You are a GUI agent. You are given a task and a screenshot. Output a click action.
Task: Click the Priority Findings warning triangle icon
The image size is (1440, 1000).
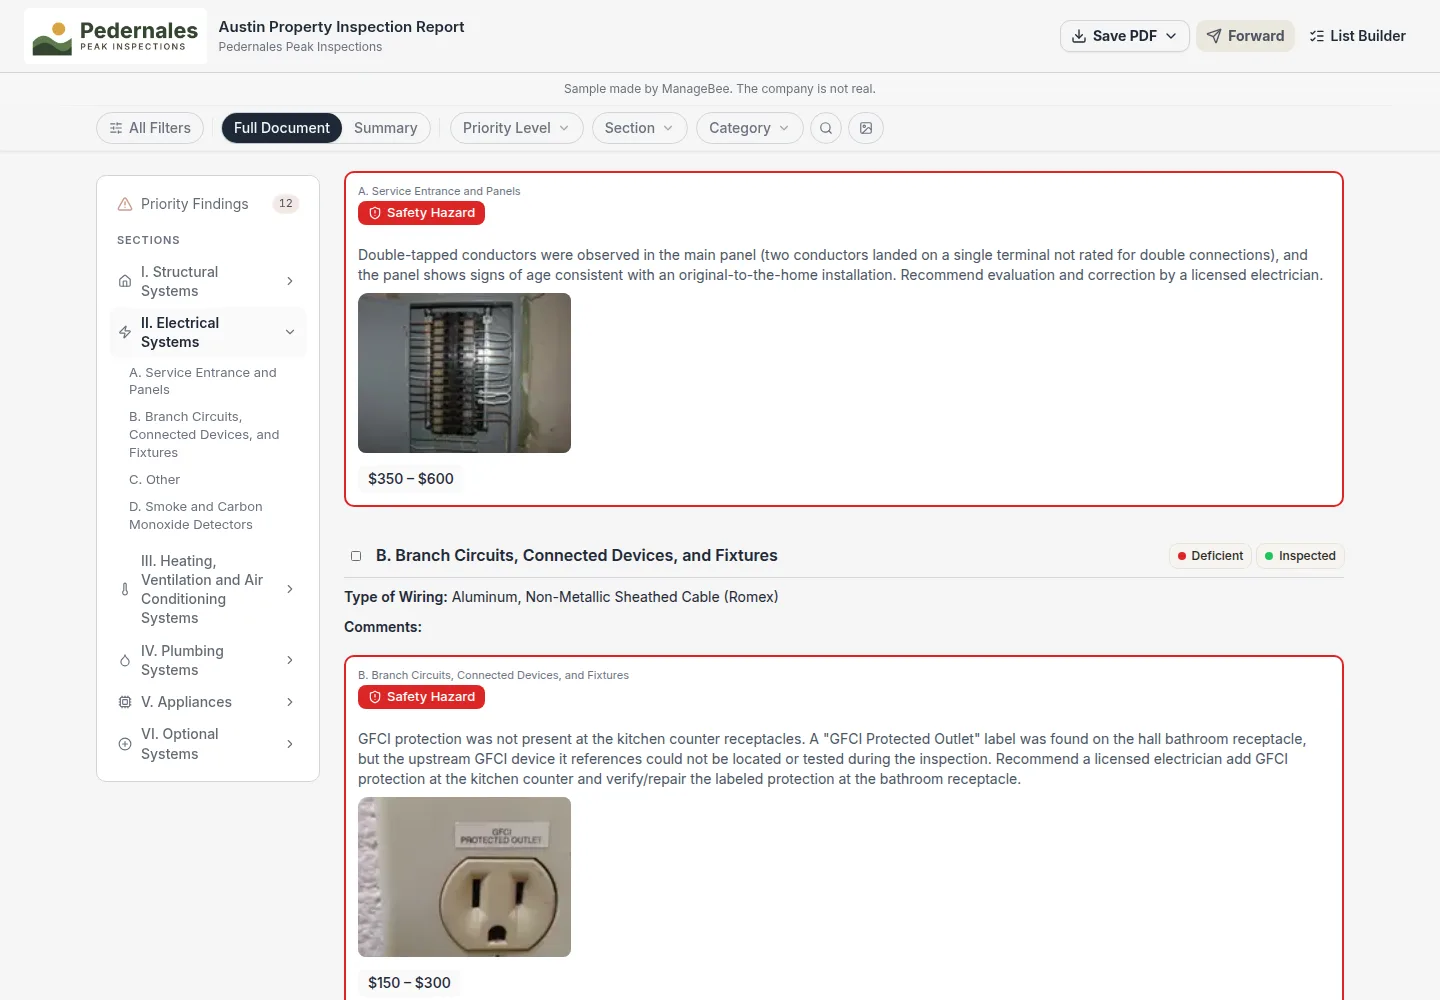click(125, 204)
